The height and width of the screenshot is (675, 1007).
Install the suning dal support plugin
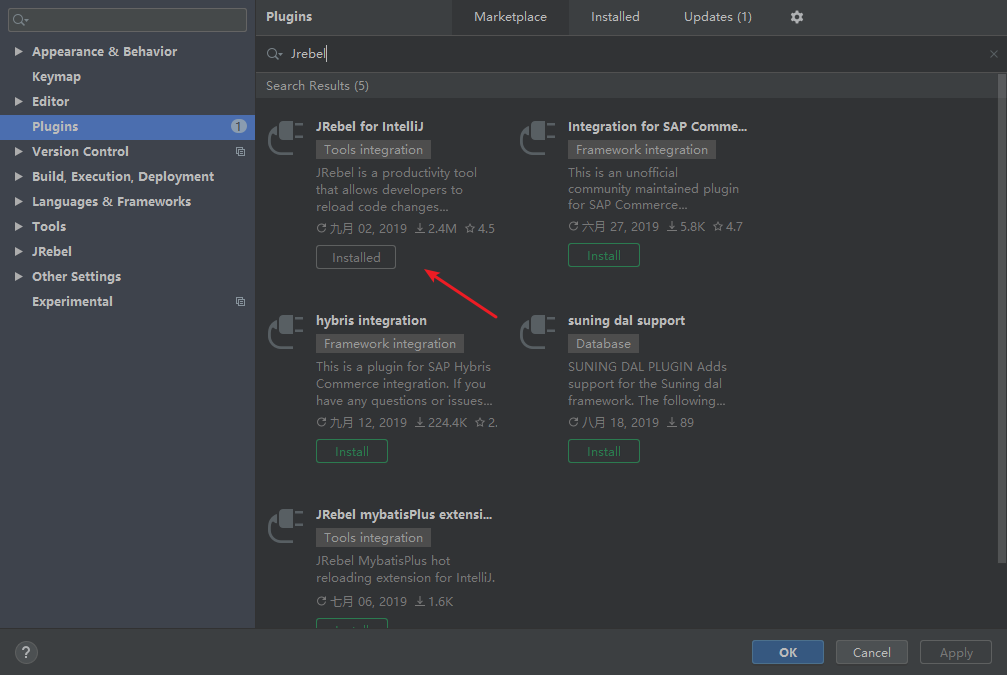(604, 451)
